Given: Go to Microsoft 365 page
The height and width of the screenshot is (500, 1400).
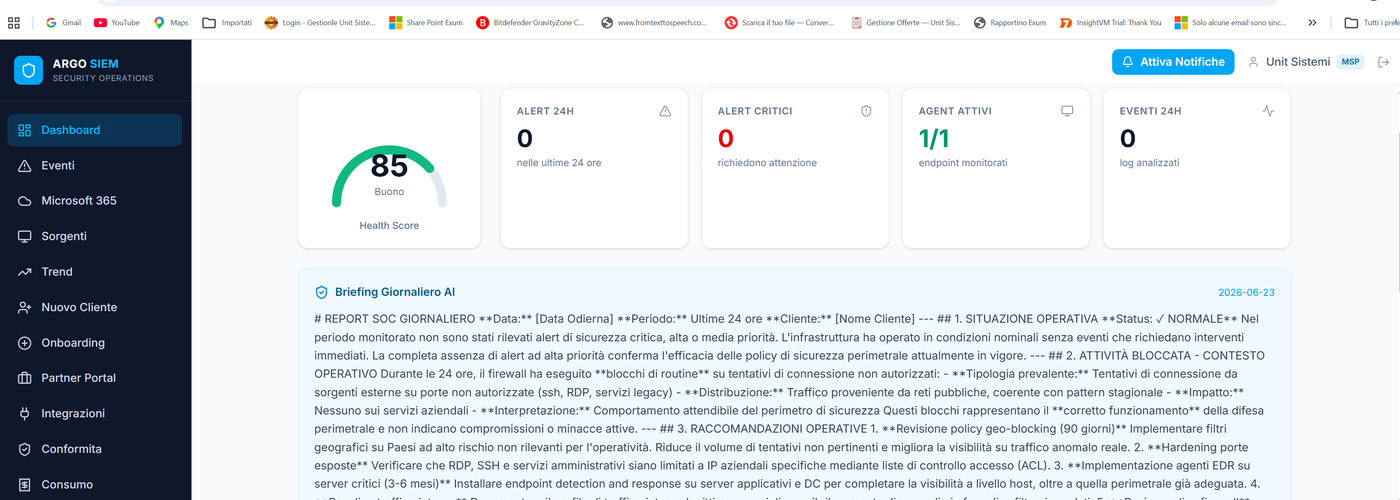Looking at the screenshot, I should coord(95,201).
